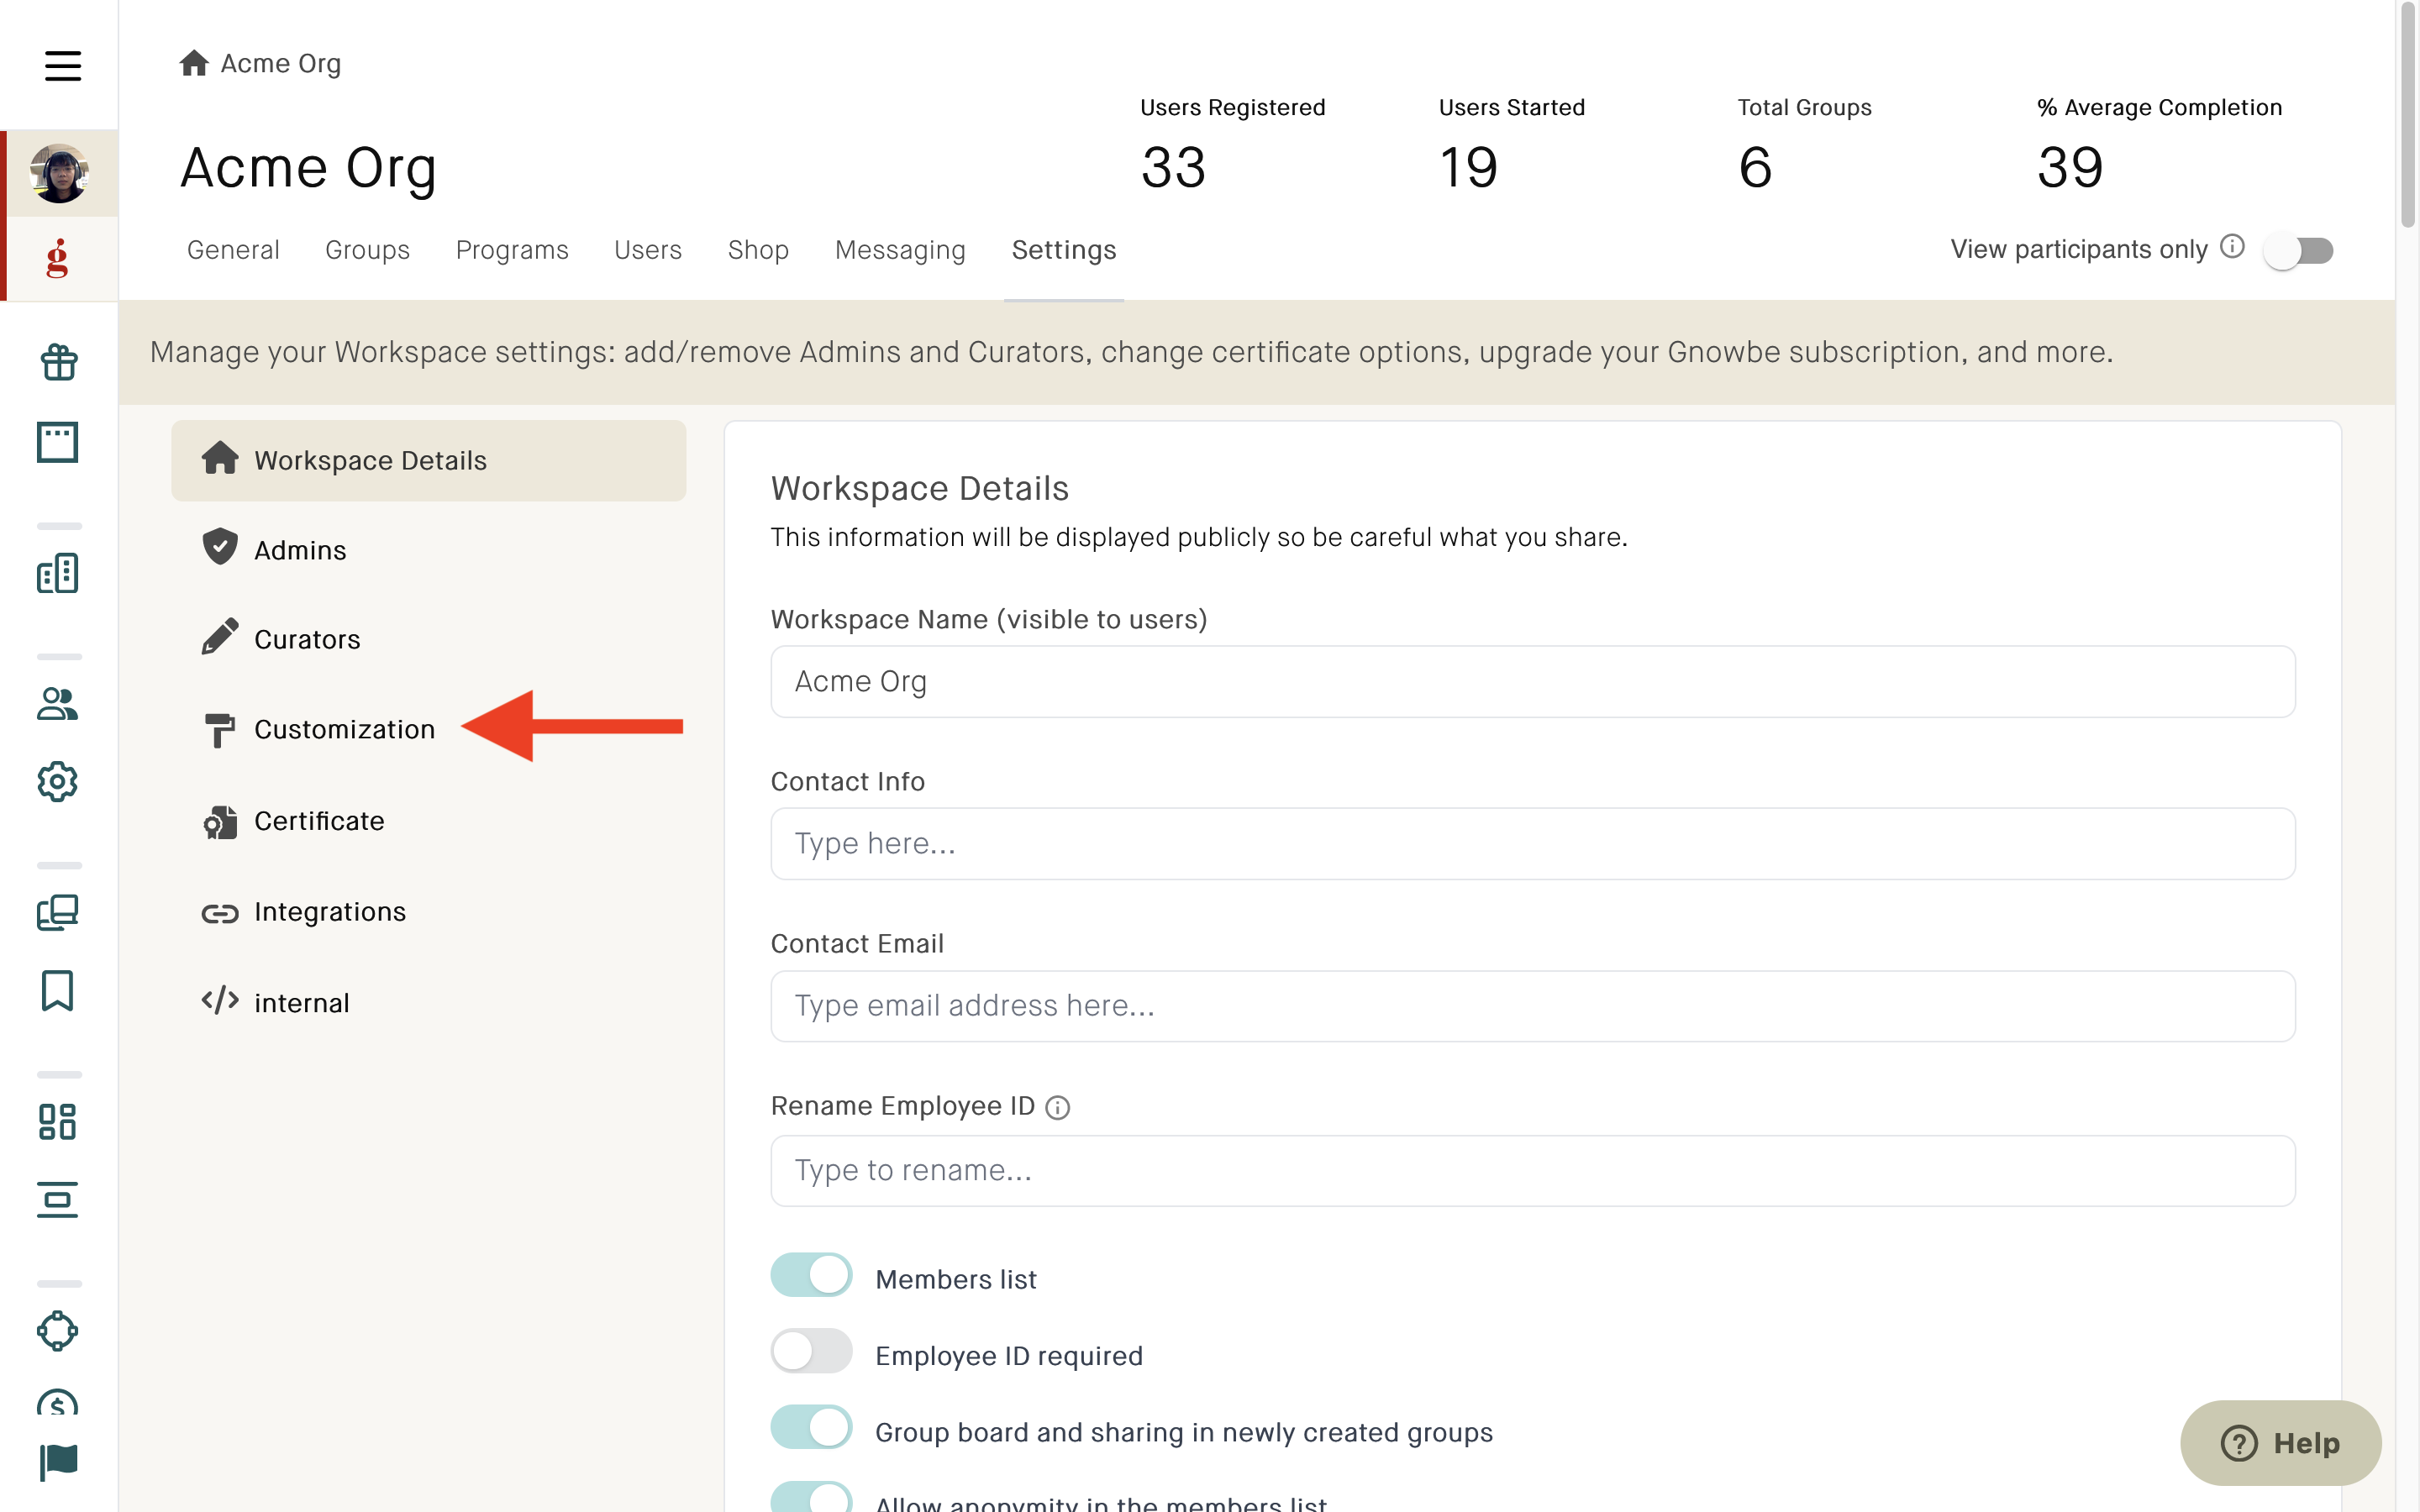Open the flag sidebar icon
Image resolution: width=2420 pixels, height=1512 pixels.
tap(58, 1462)
